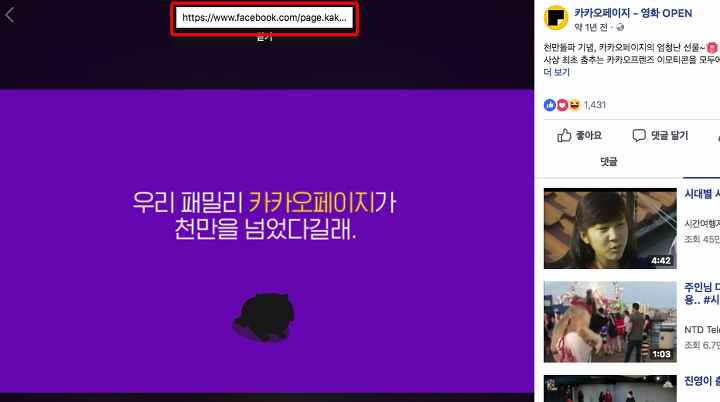Open the video thumbnail lasting 1:03
720x402 pixels.
coord(610,322)
